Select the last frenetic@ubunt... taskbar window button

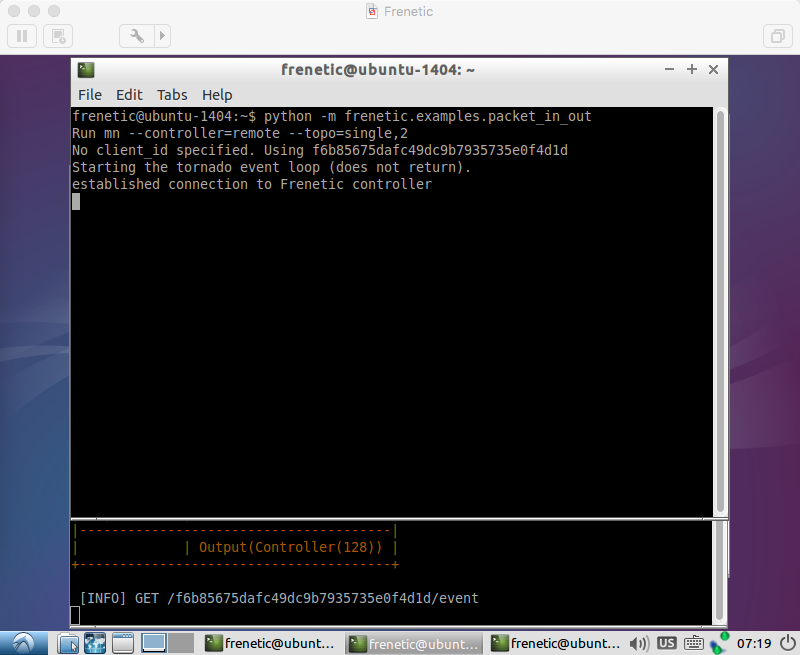click(x=556, y=644)
